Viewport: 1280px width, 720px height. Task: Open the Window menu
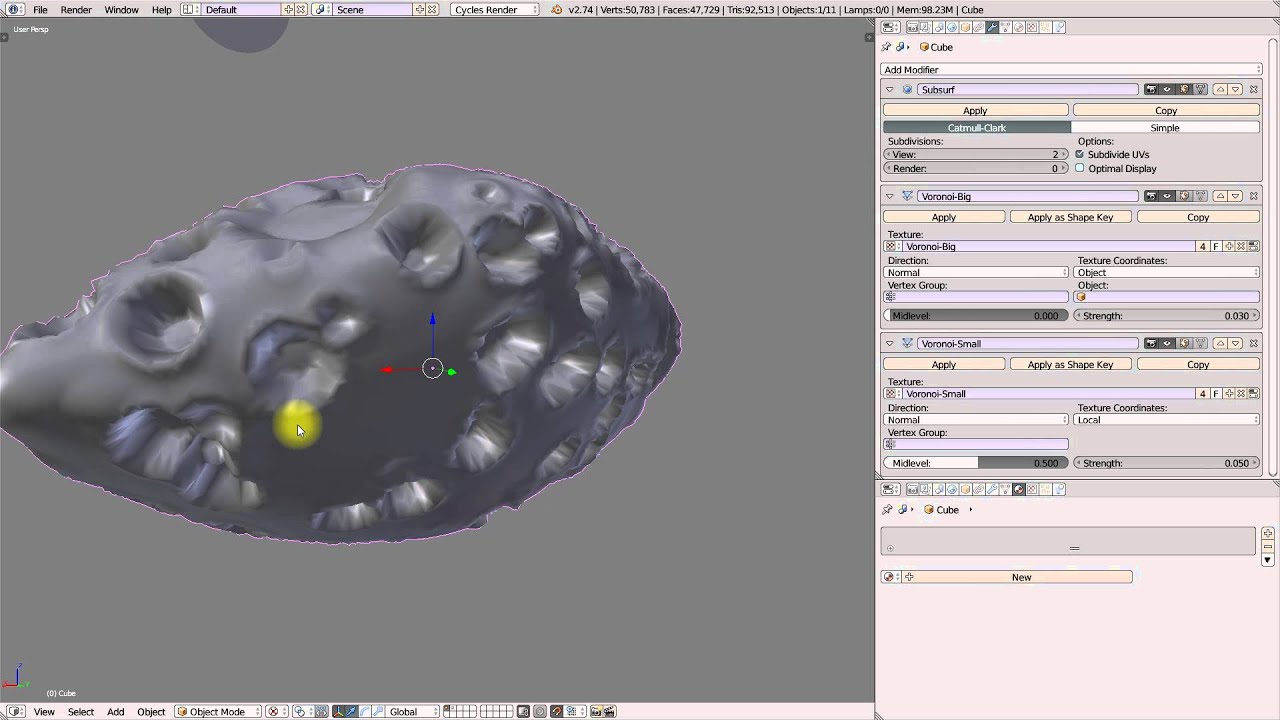pos(122,9)
